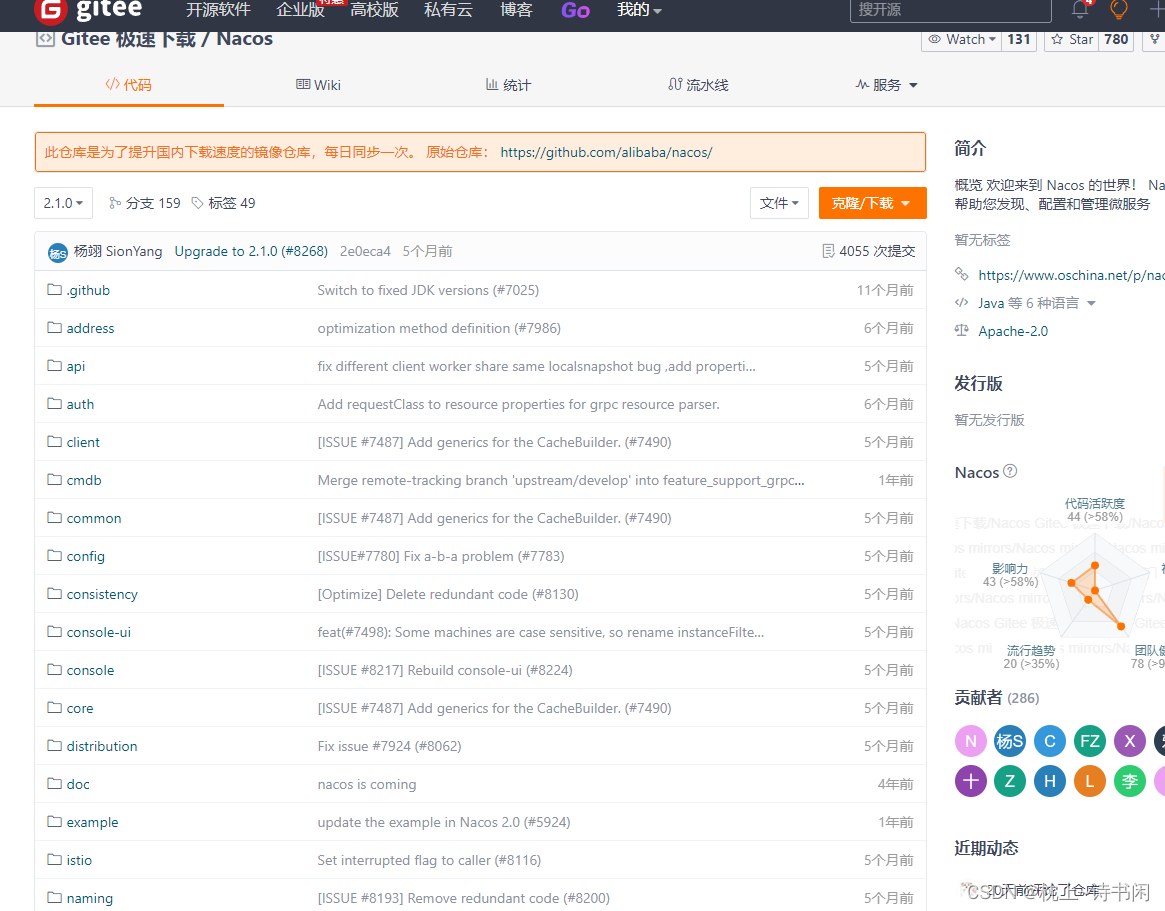This screenshot has height=911, width=1165.
Task: Open the 'Fix issue #7924 (#8062)' commit message
Action: point(389,746)
